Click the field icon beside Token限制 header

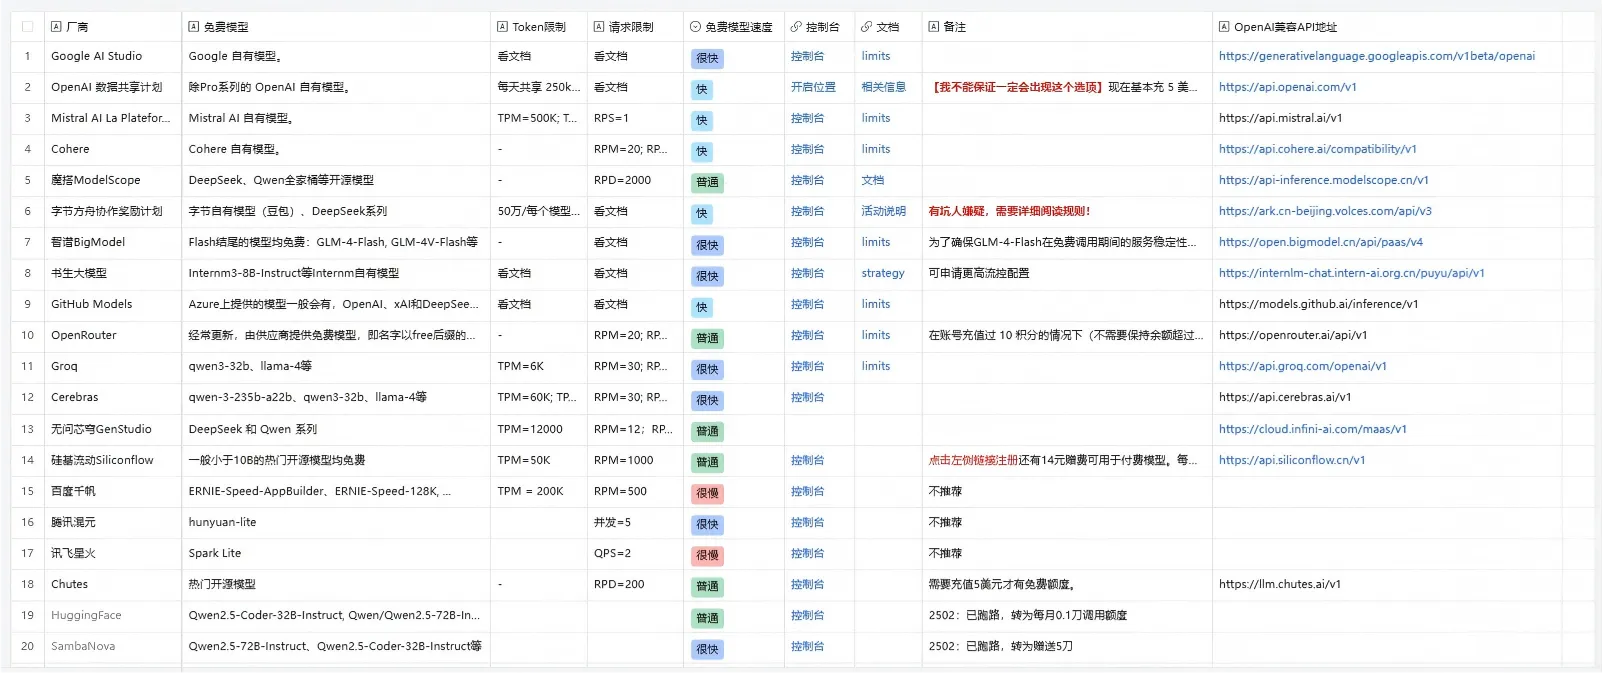(x=502, y=27)
